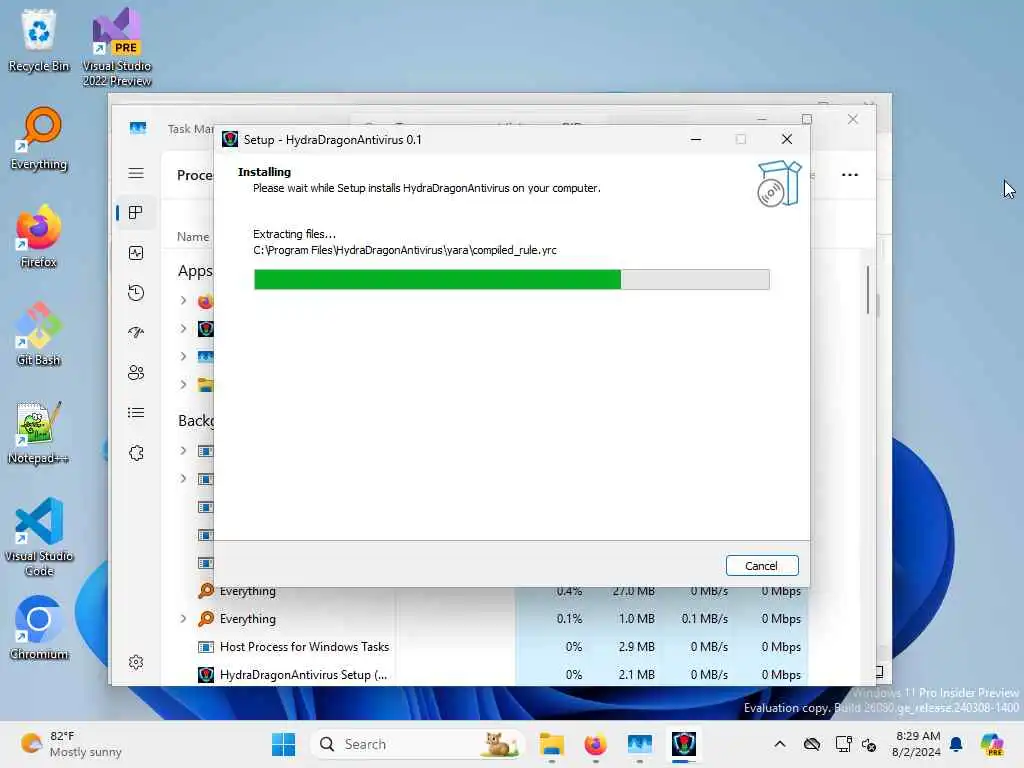Select Host Process for Windows Tasks row
Screen dimensions: 1024x768
tap(491, 647)
